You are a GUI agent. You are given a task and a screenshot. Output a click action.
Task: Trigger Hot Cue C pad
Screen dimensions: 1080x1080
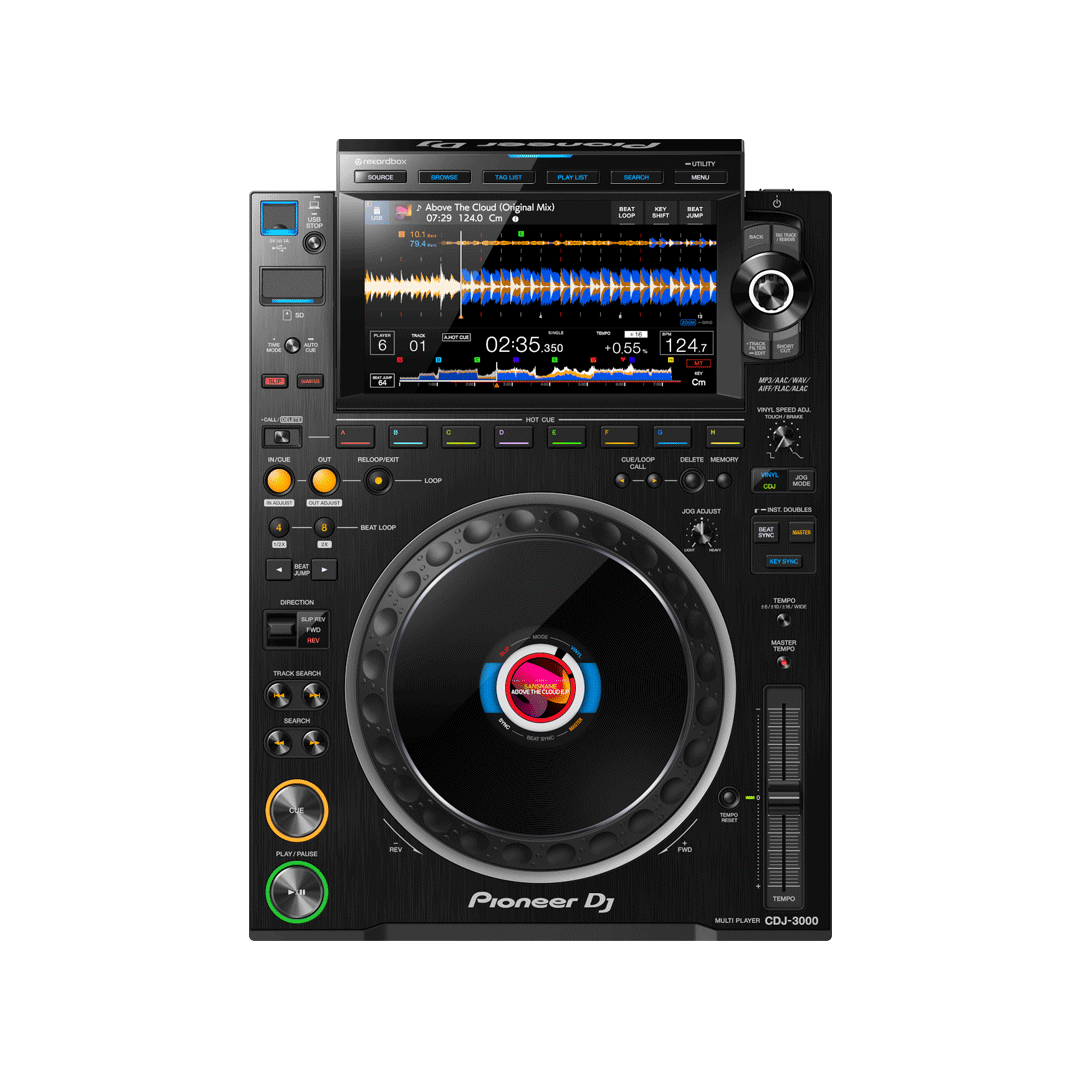[x=461, y=437]
